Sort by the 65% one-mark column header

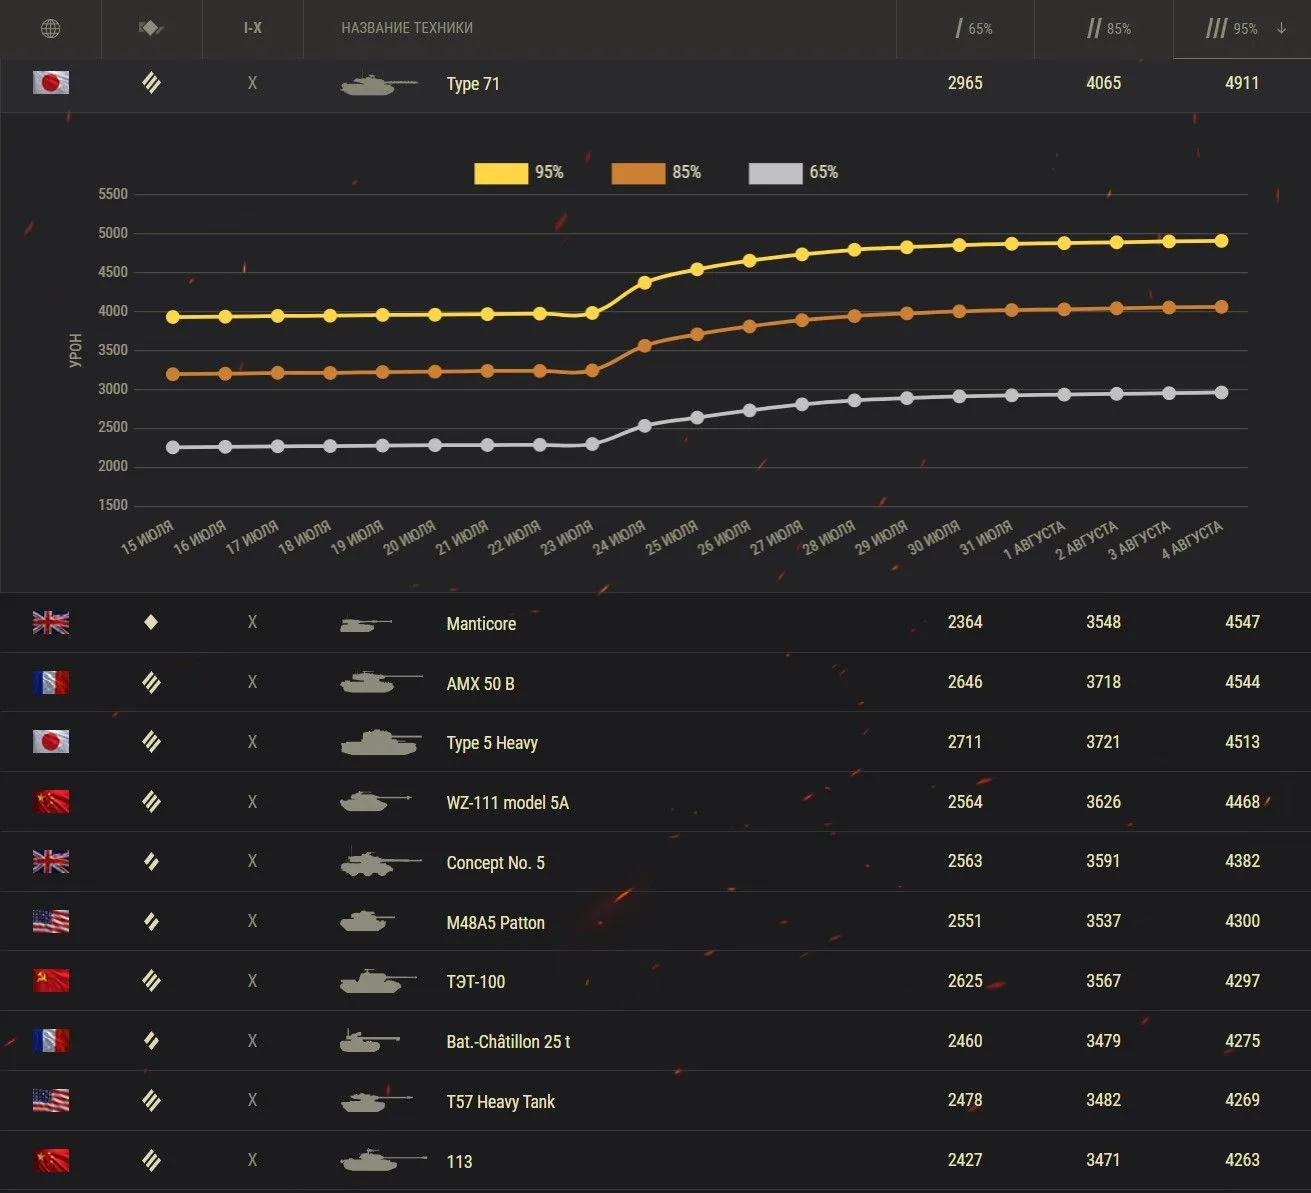tap(974, 28)
